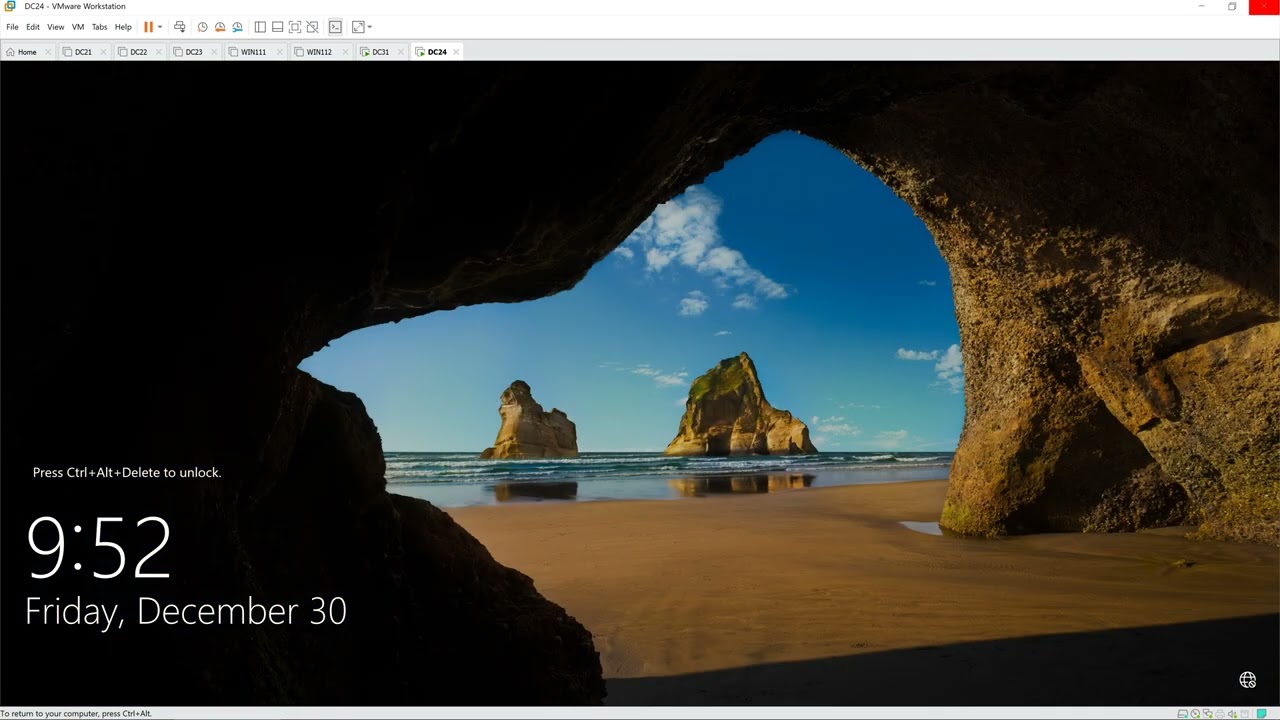The height and width of the screenshot is (720, 1280).
Task: Open the Help menu
Action: click(123, 27)
